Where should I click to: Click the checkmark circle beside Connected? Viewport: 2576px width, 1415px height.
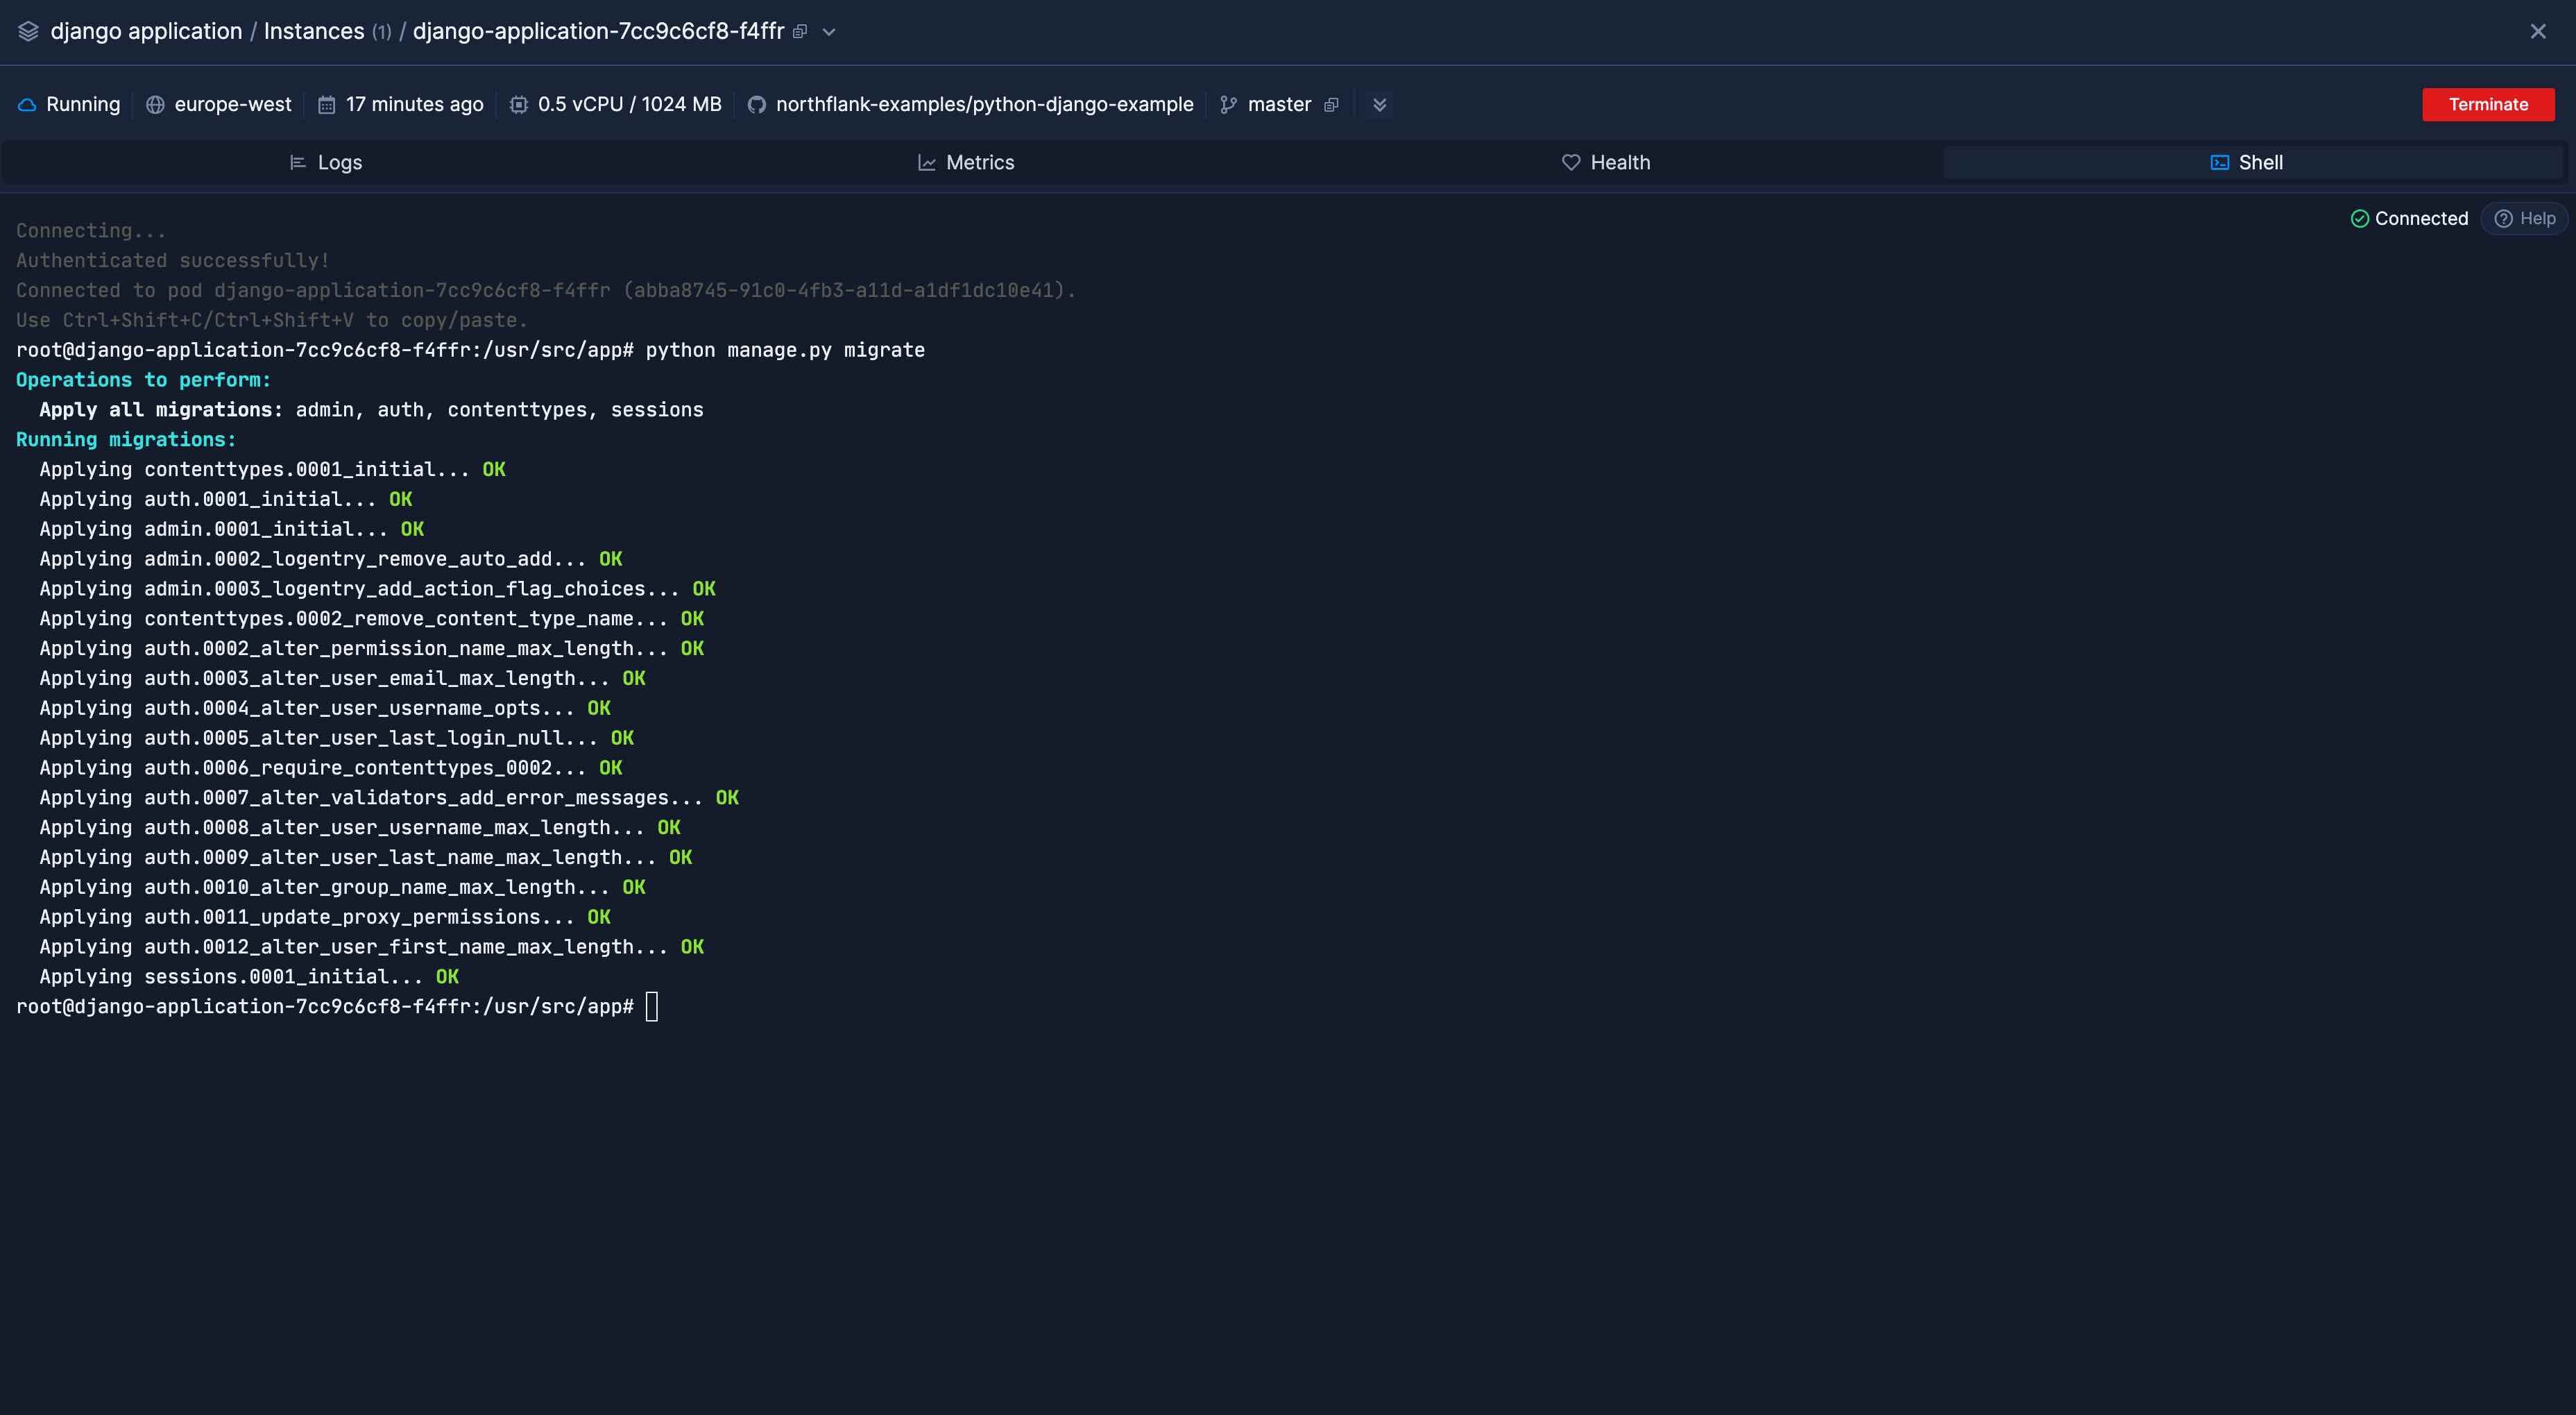[x=2359, y=218]
